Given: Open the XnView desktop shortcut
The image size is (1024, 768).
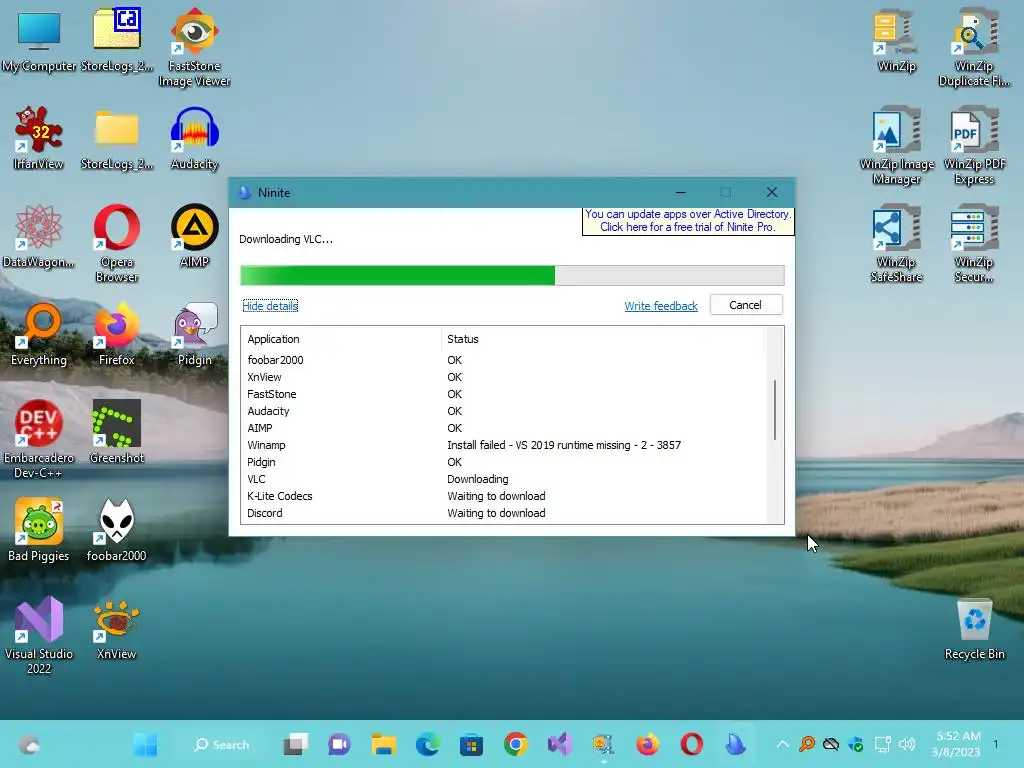Looking at the screenshot, I should coord(117,628).
